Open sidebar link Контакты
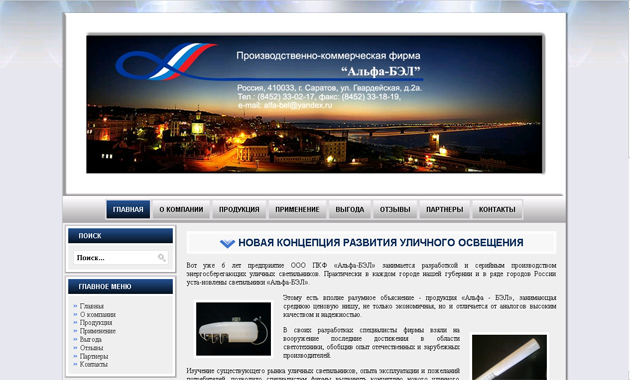The height and width of the screenshot is (380, 630). (94, 364)
